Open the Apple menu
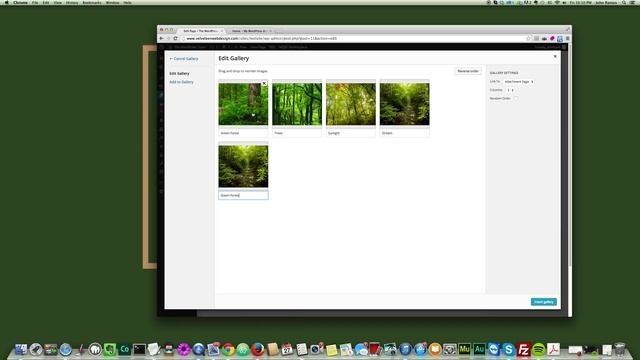The image size is (640, 360). 6,2
